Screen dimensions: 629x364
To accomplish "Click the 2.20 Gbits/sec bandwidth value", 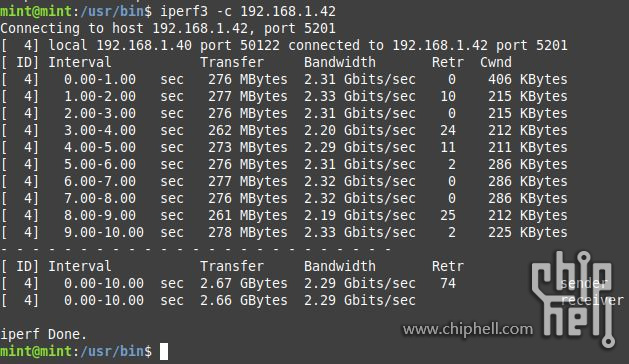I will point(359,130).
